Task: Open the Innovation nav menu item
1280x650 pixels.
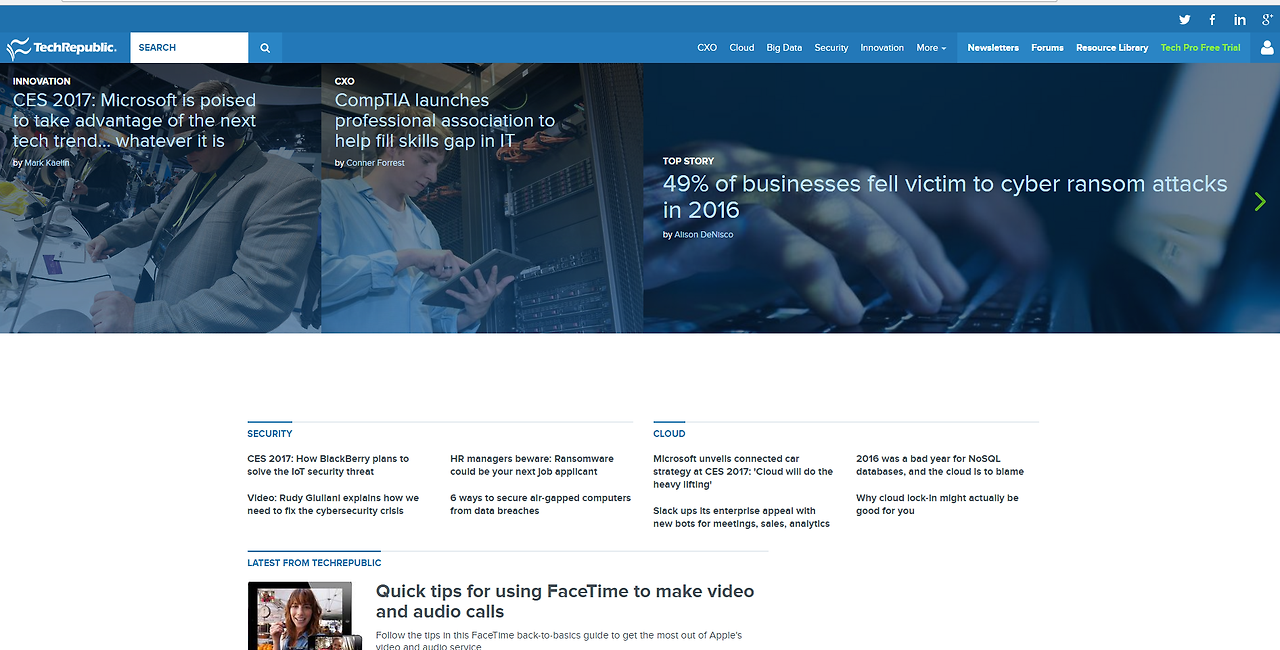Action: click(x=882, y=47)
